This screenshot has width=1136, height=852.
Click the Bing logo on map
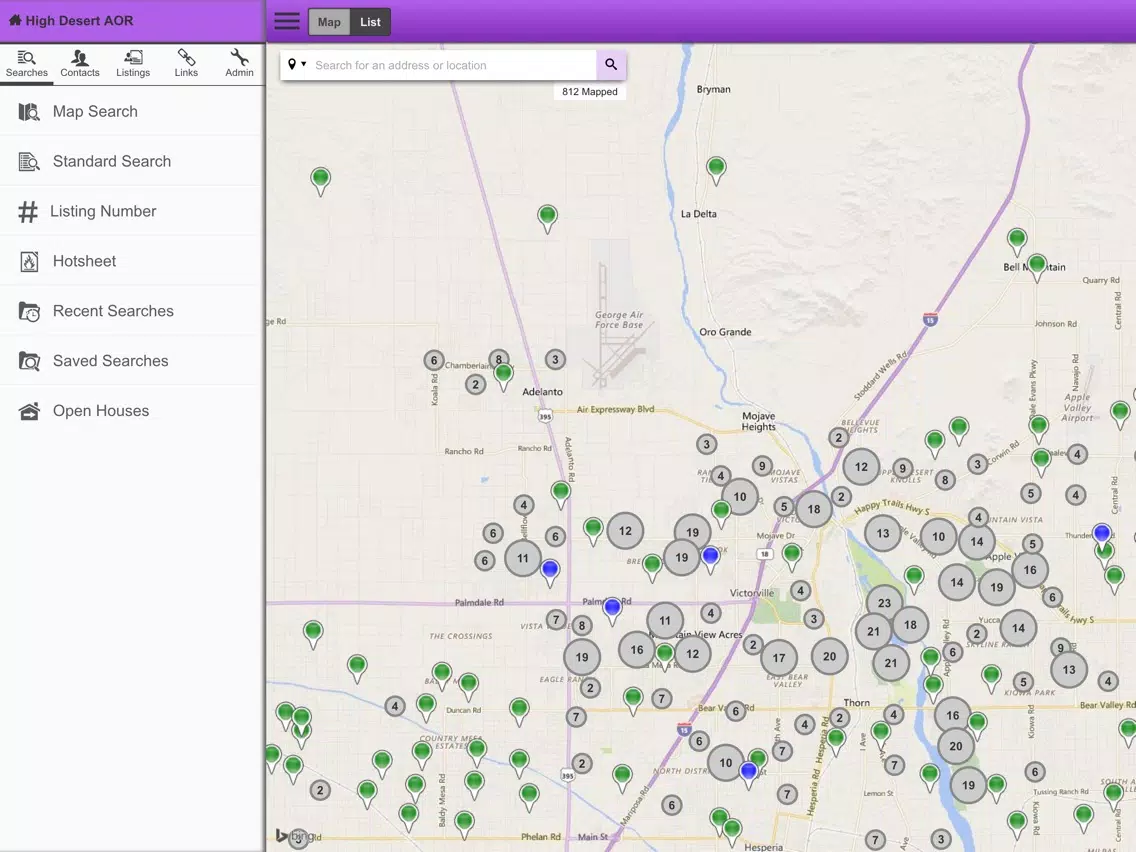click(294, 836)
